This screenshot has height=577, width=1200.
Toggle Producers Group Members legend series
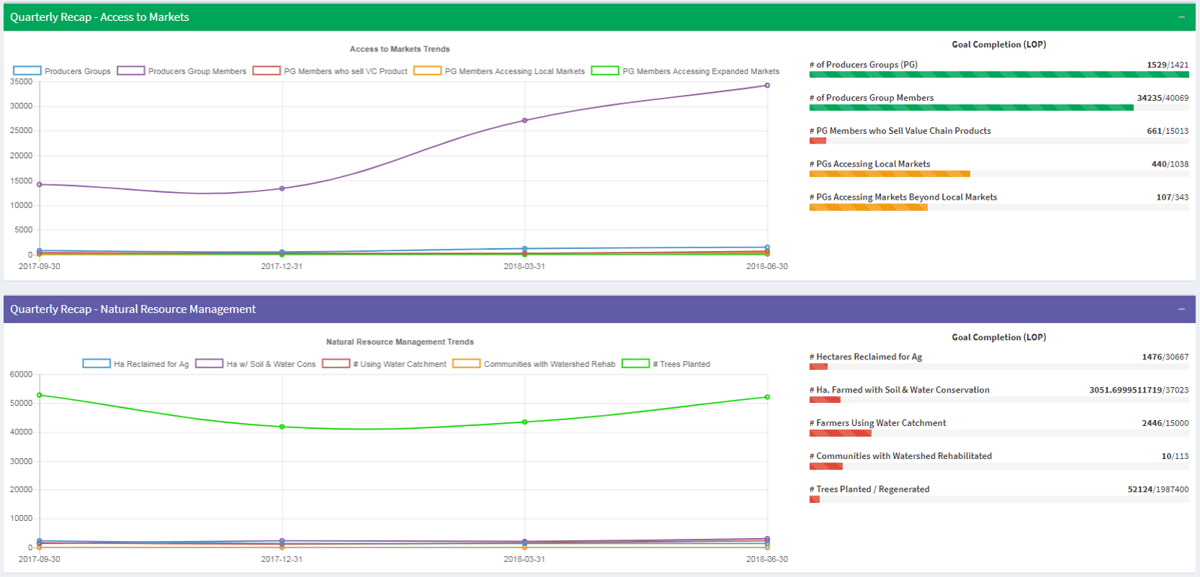[x=181, y=72]
